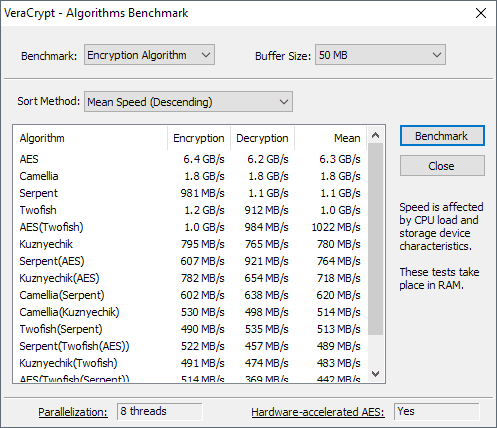Image resolution: width=497 pixels, height=428 pixels.
Task: Click AES mean speed 6.3 GB/s
Action: [340, 159]
